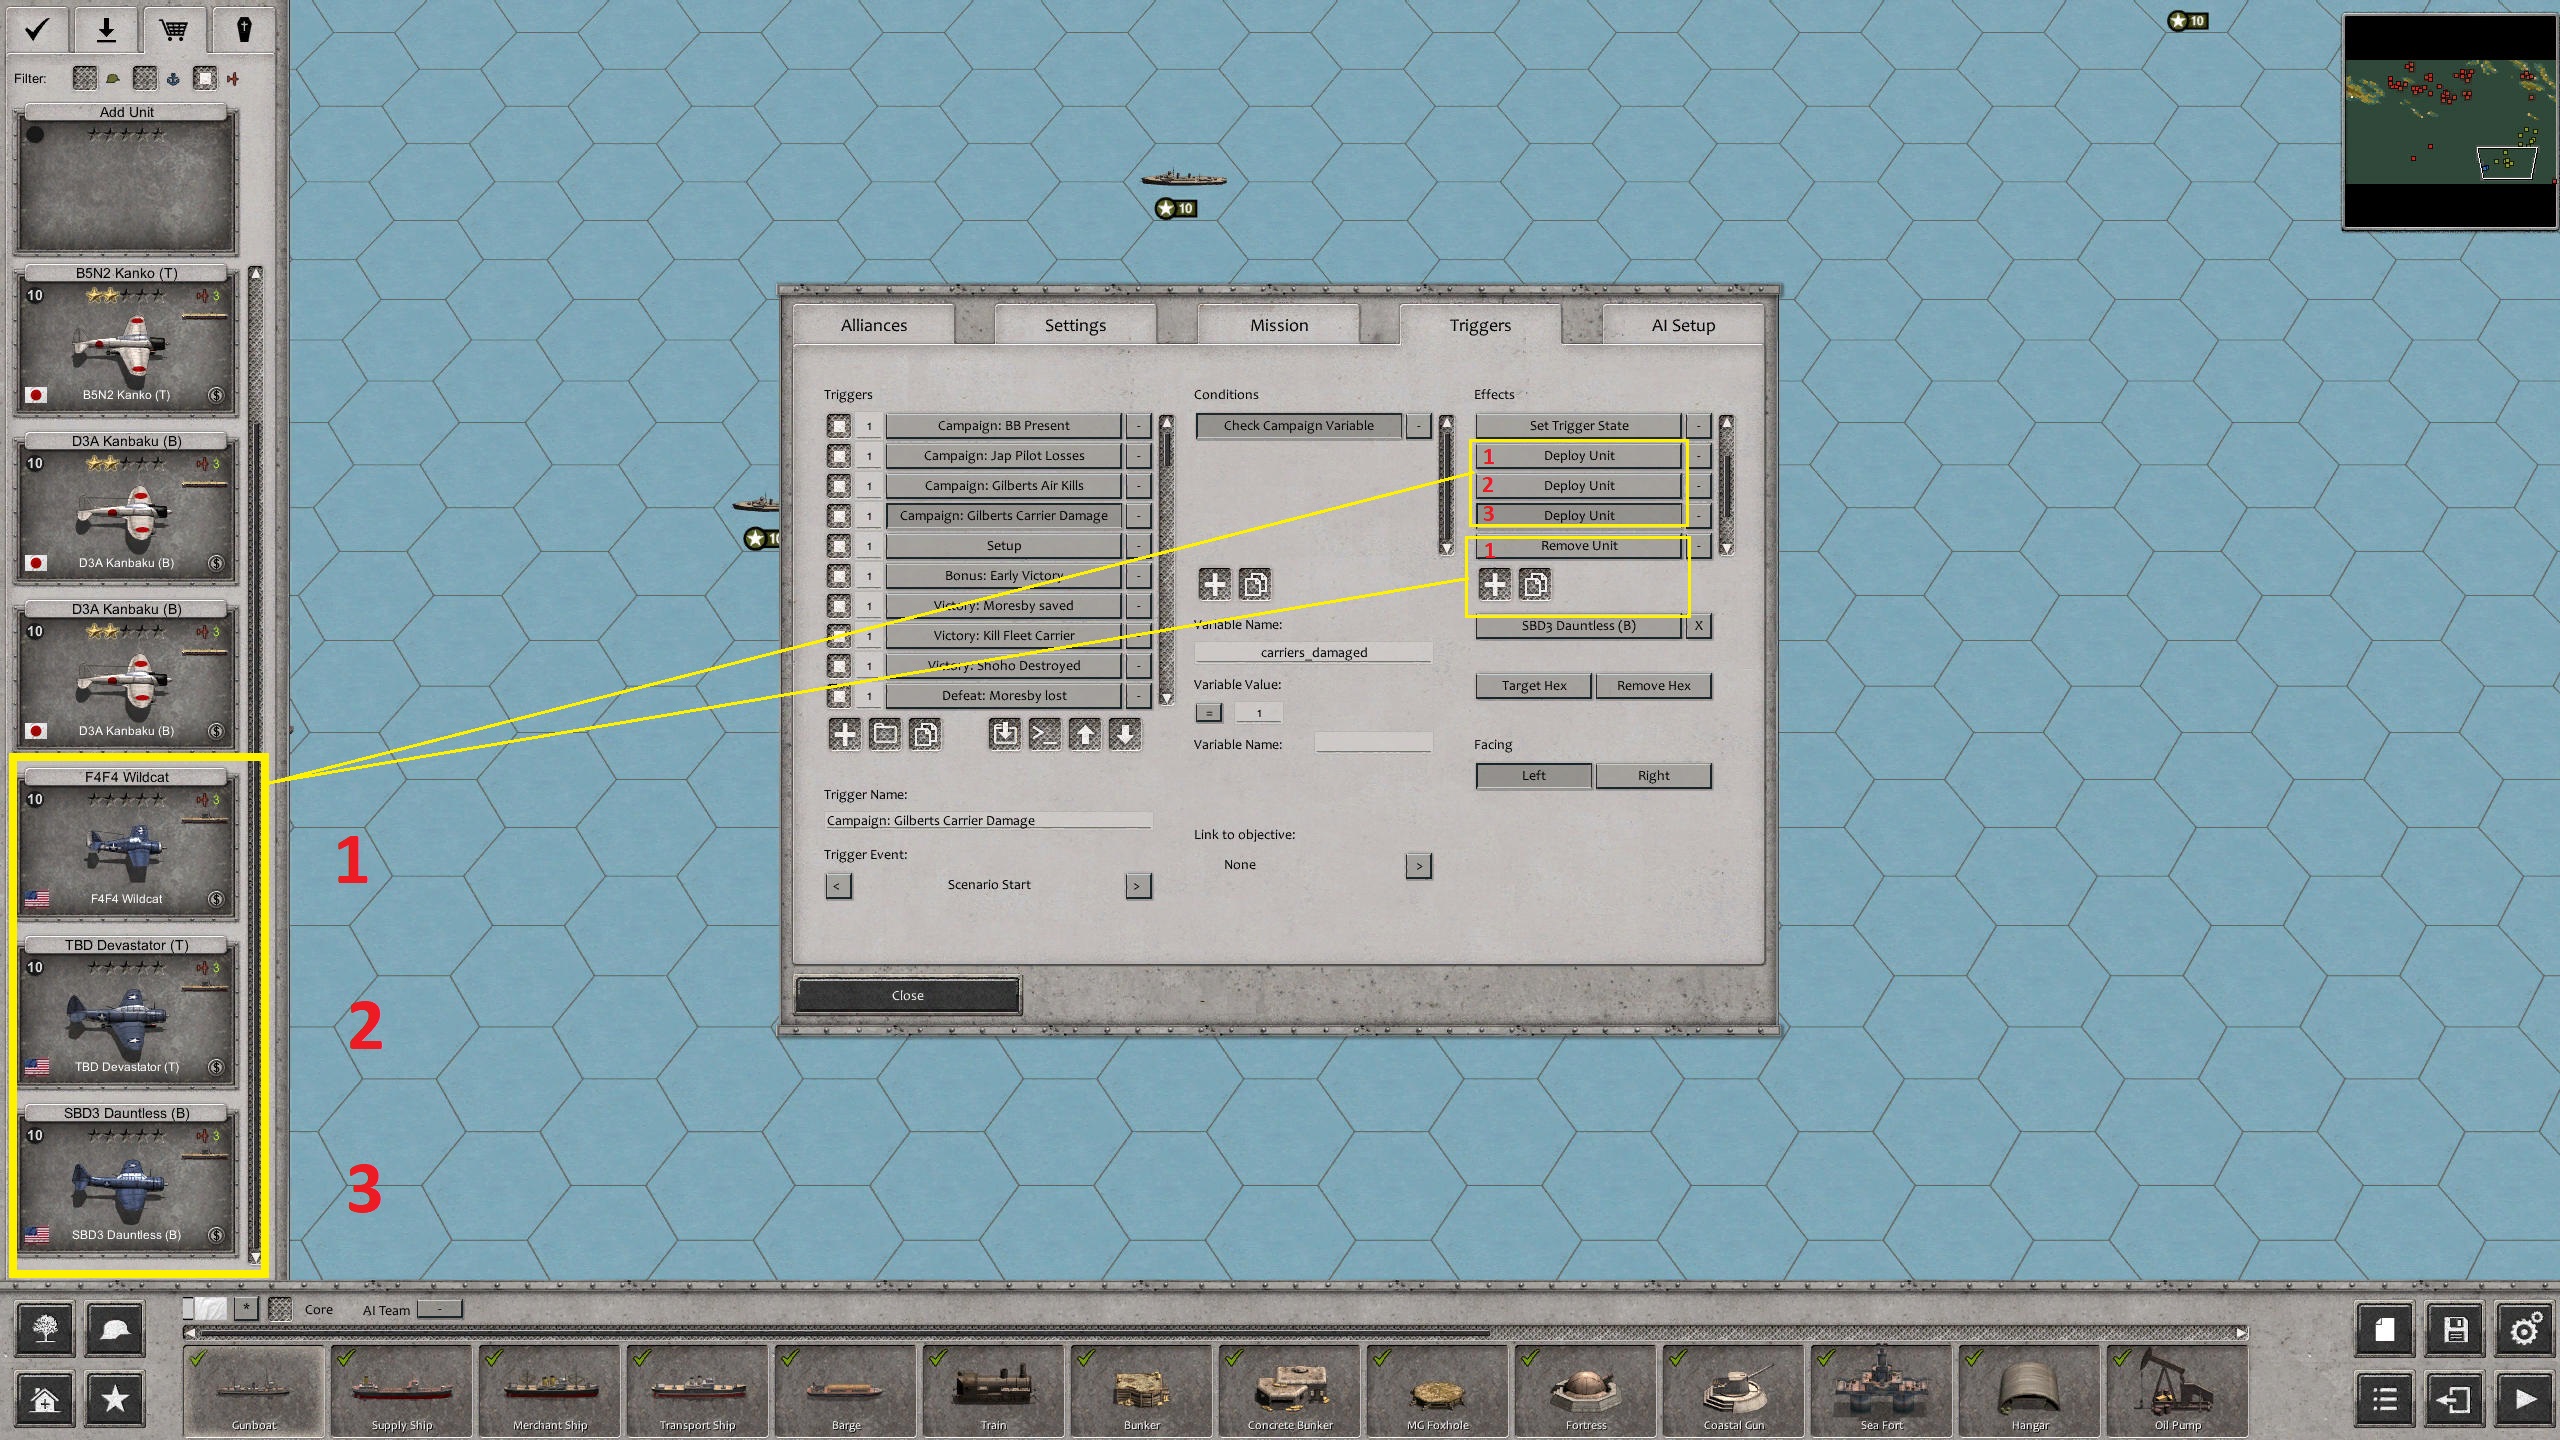Open the shopping cart purchase tab
The image size is (2560, 1440).
click(174, 29)
